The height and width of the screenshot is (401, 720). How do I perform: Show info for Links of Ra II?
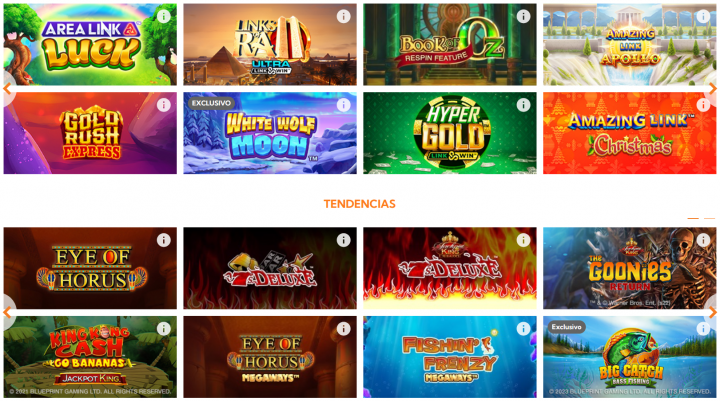point(343,17)
